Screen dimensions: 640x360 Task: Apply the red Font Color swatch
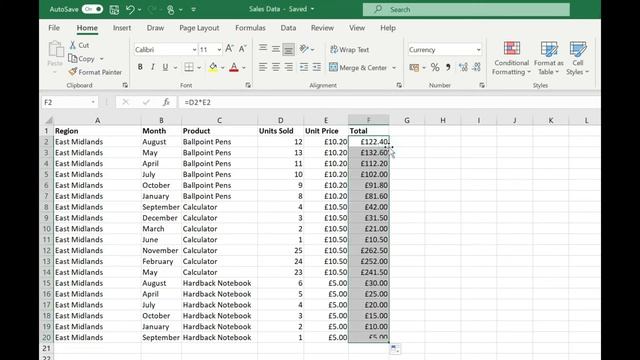(234, 67)
